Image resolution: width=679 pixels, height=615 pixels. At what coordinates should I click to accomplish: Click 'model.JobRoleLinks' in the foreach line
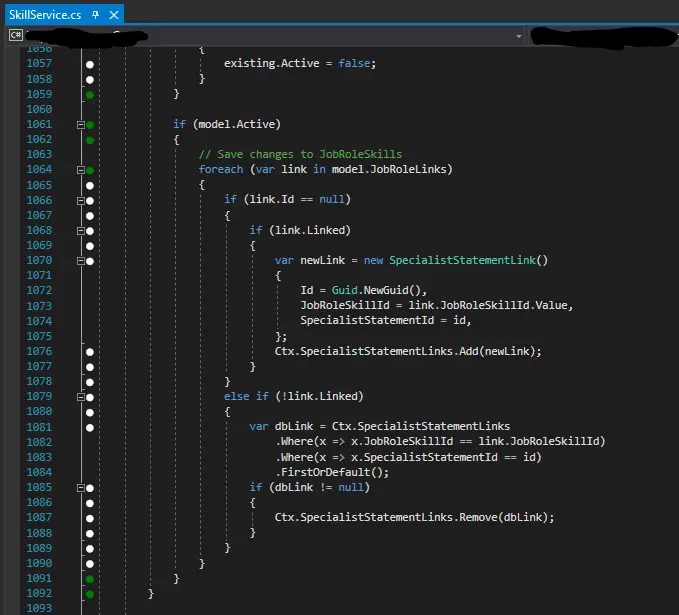388,169
